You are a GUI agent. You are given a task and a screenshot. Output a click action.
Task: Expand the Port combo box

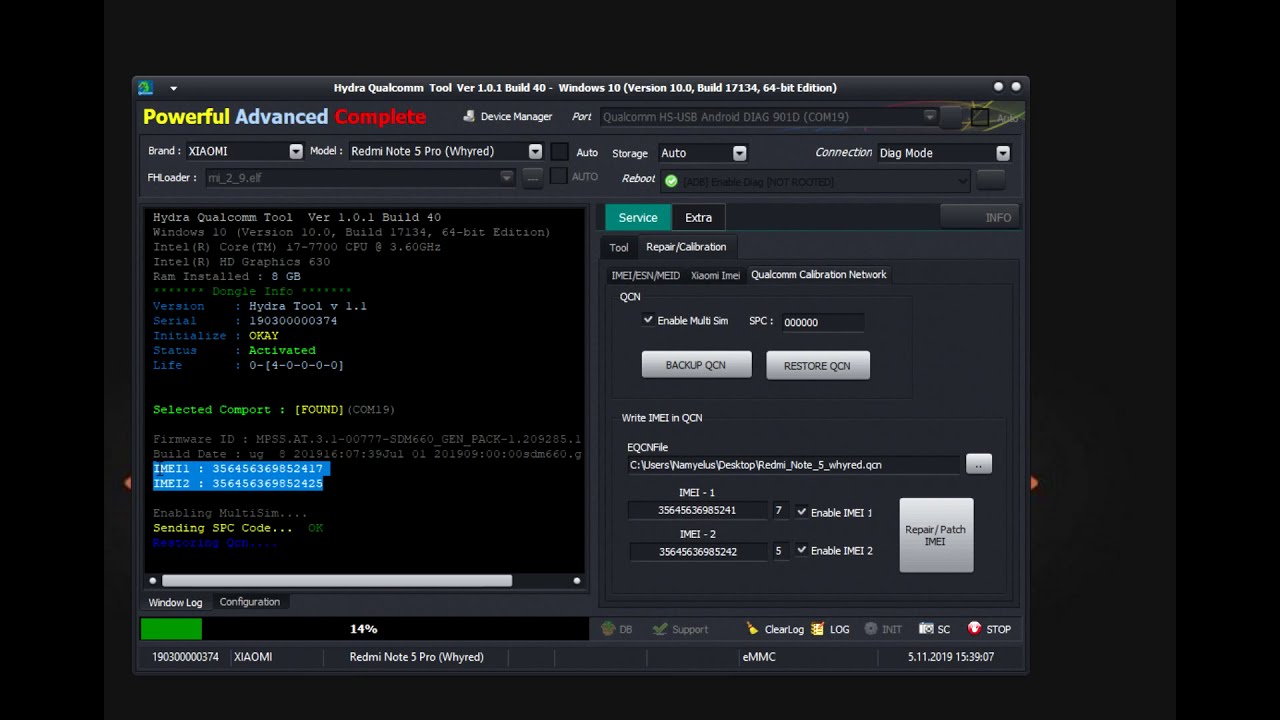coord(930,117)
